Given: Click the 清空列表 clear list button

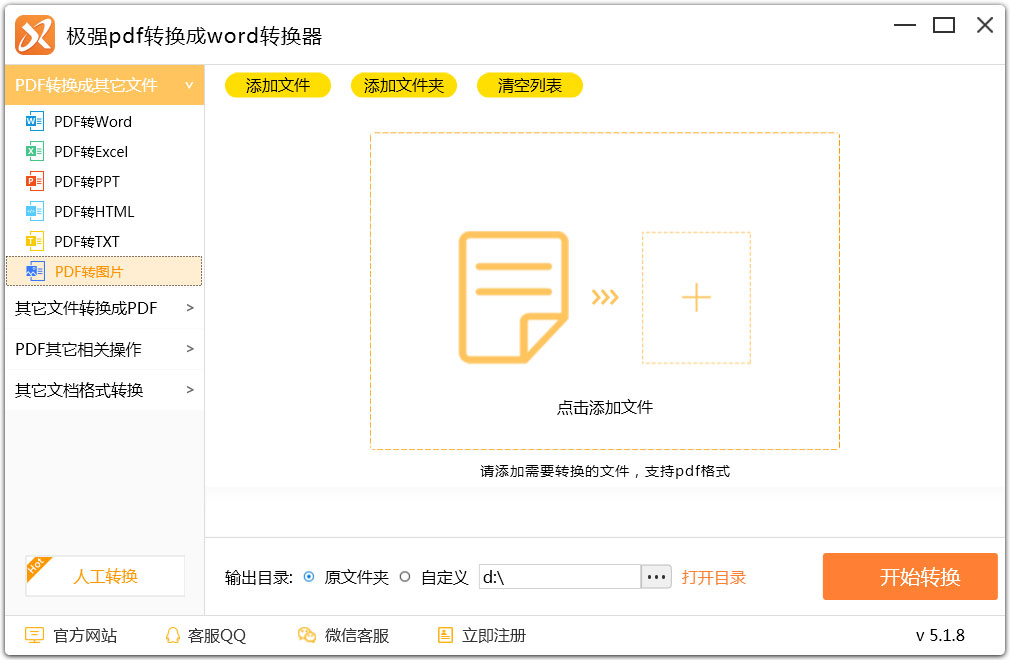Looking at the screenshot, I should coord(530,86).
